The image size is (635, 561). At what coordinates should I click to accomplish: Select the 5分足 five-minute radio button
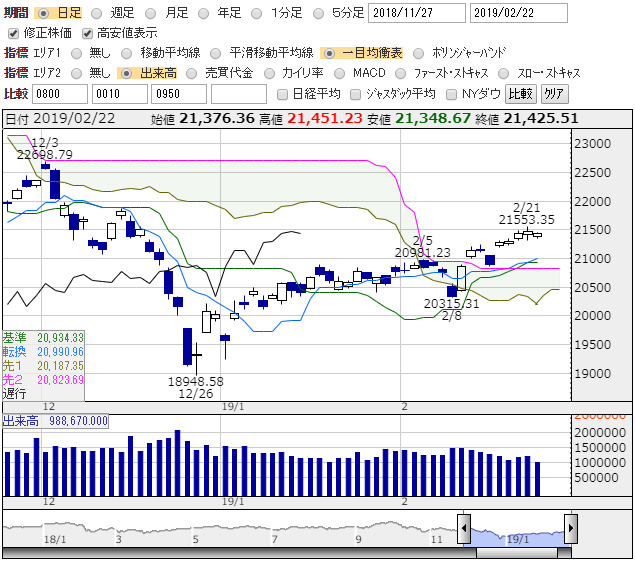point(319,13)
